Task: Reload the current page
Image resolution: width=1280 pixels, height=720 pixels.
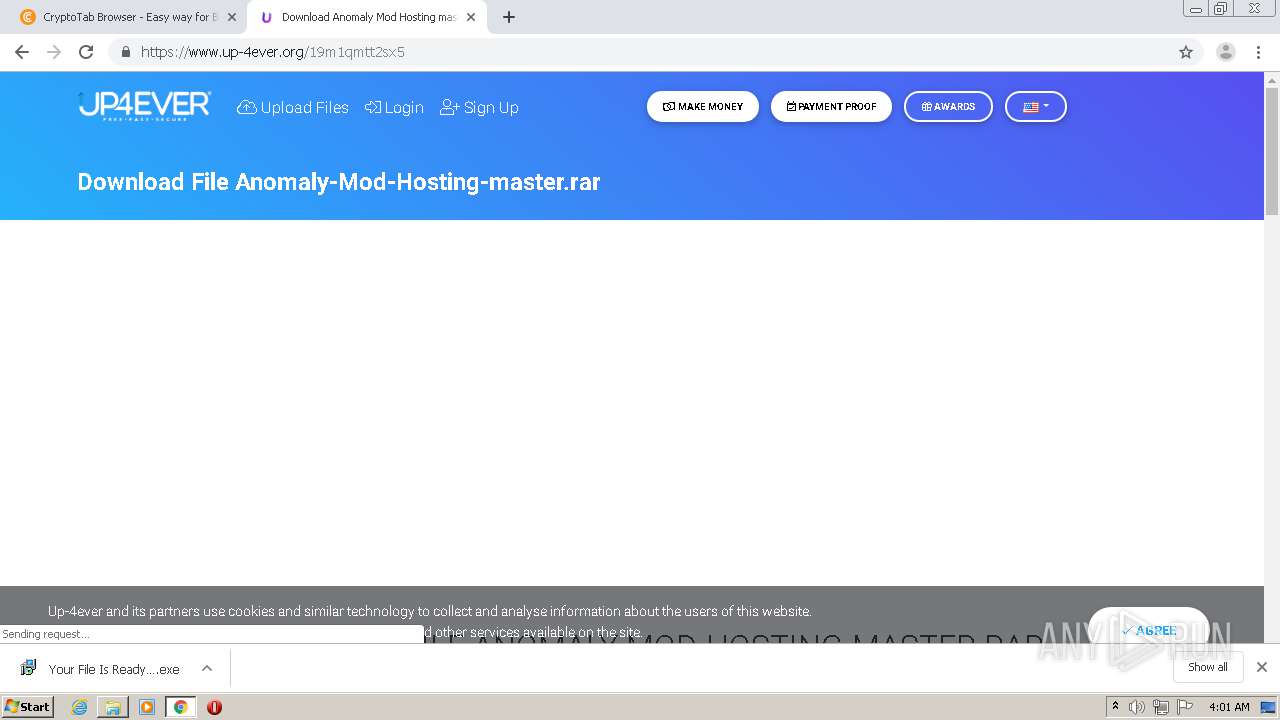Action: tap(86, 52)
